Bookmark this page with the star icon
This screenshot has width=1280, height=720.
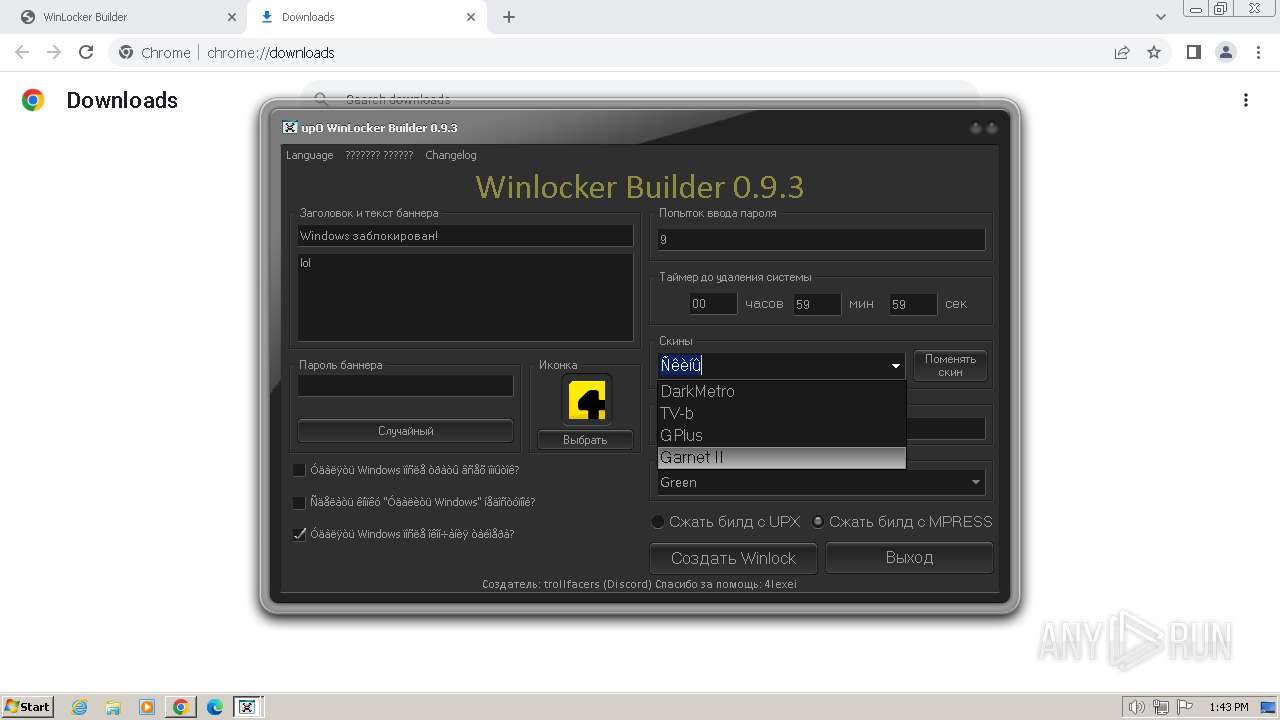[x=1154, y=52]
